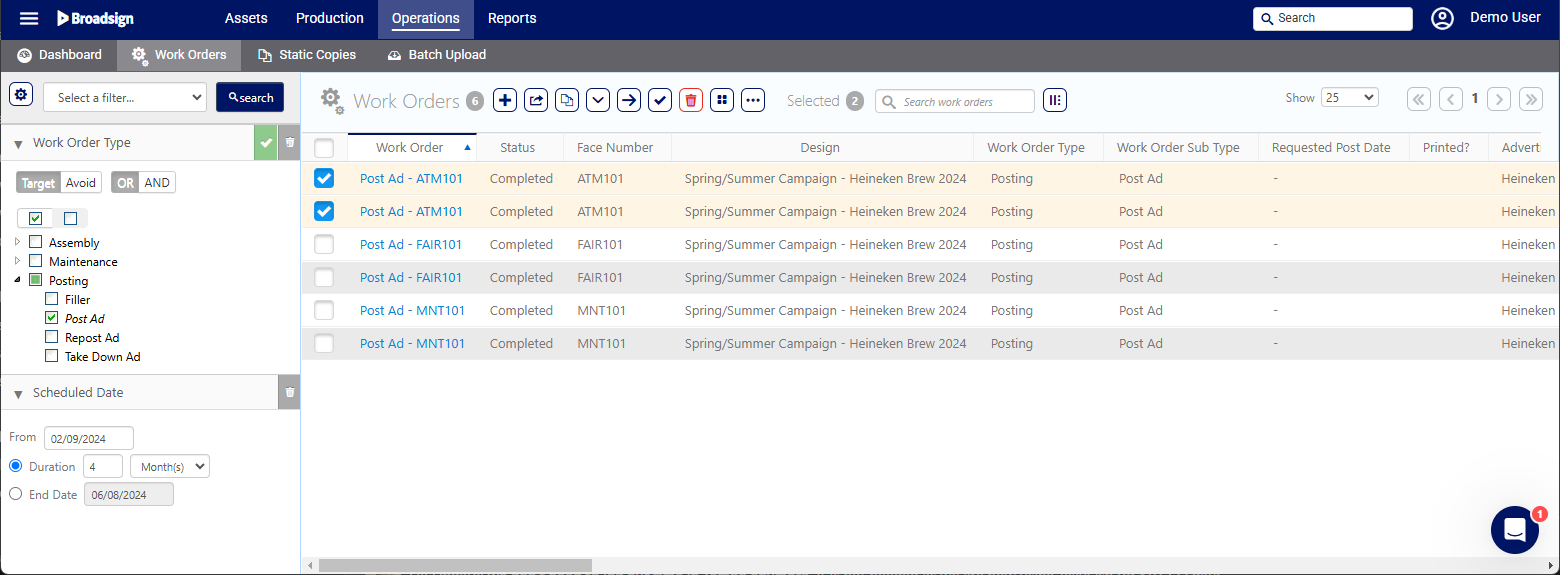The image size is (1560, 575).
Task: Sort by the Status column header
Action: pos(518,148)
